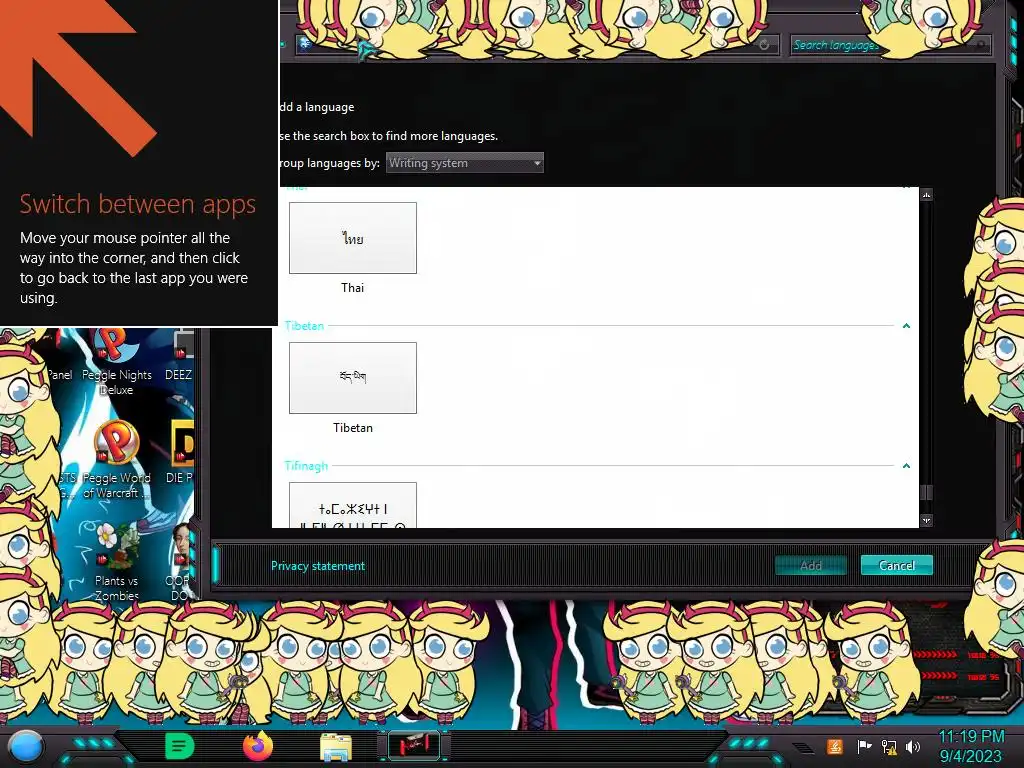Open the Privacy statement link
Viewport: 1024px width, 768px height.
click(x=318, y=566)
